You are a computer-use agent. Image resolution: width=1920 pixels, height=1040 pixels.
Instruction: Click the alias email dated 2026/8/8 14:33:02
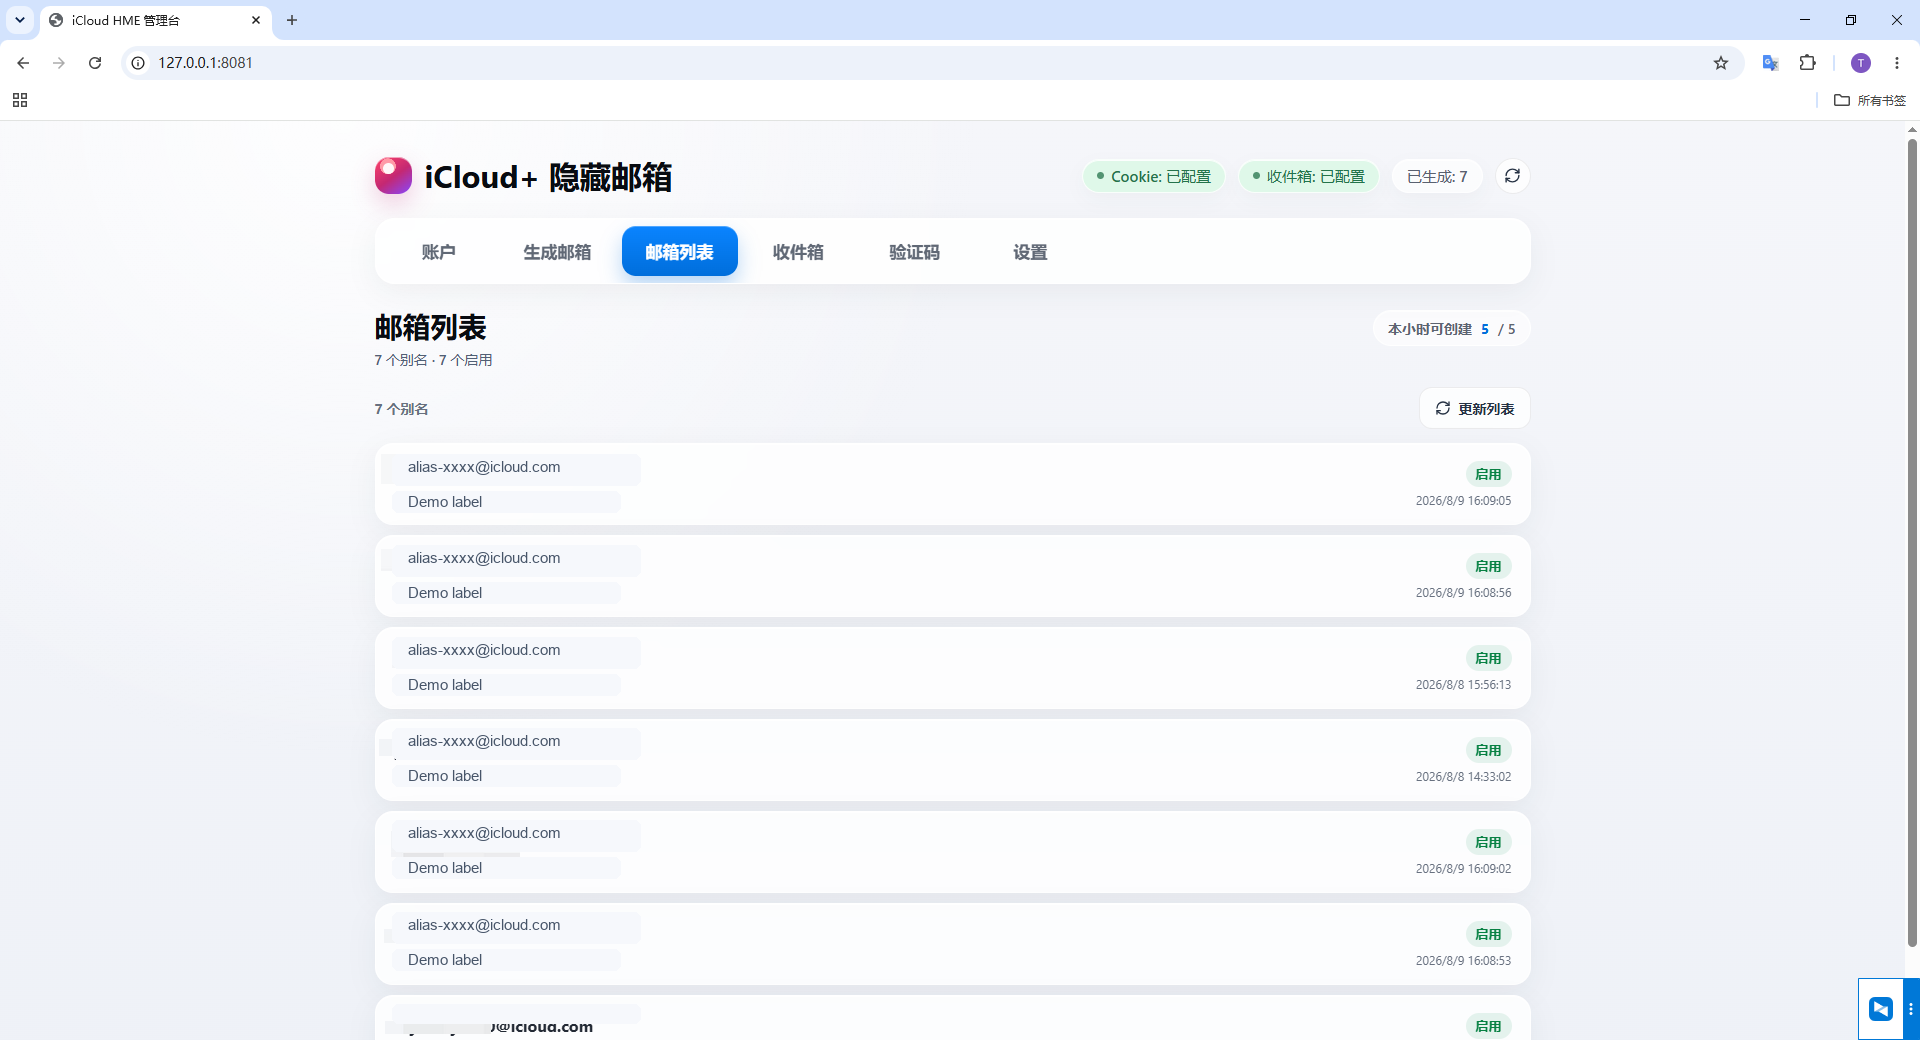pos(484,741)
